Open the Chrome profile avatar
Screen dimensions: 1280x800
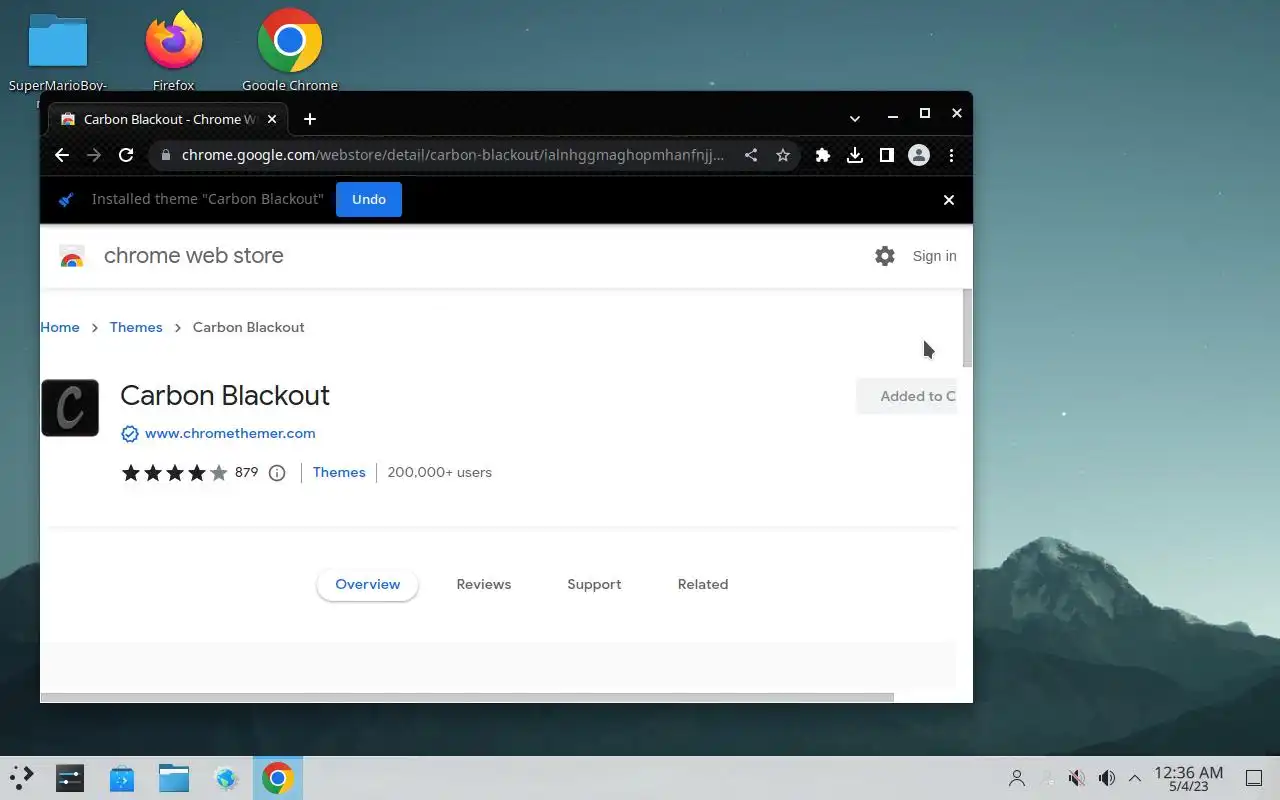[x=919, y=155]
